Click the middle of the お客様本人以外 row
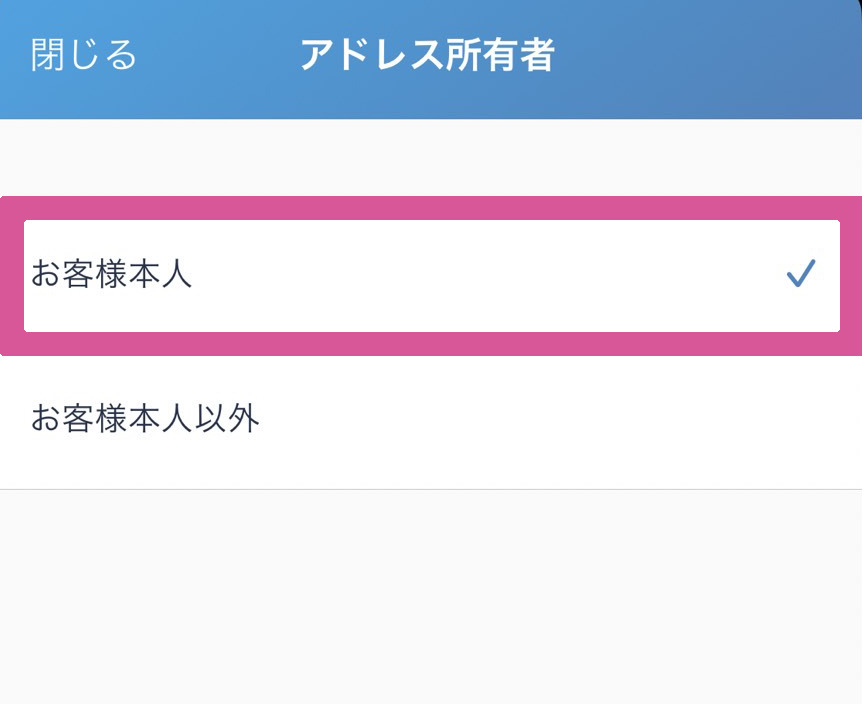Screen dimensions: 868x704 (x=431, y=419)
